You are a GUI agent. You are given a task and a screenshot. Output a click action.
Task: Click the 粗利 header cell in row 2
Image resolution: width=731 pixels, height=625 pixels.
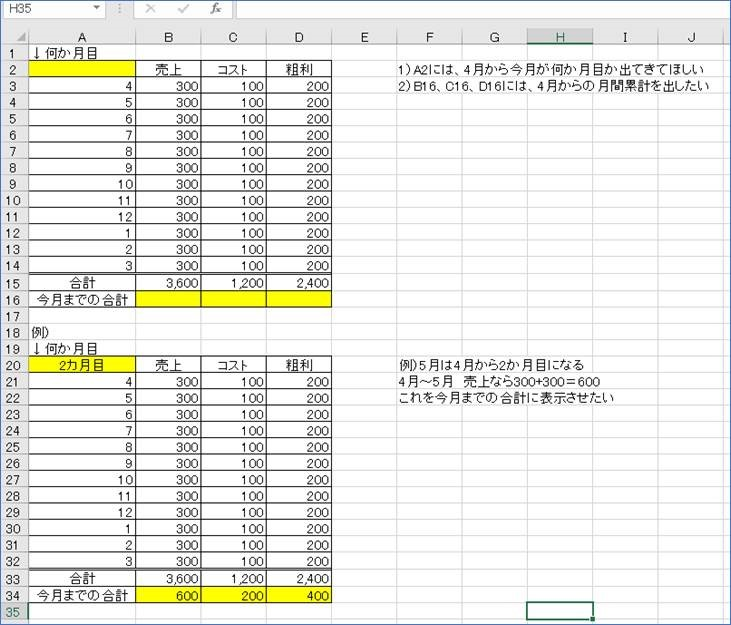click(299, 70)
